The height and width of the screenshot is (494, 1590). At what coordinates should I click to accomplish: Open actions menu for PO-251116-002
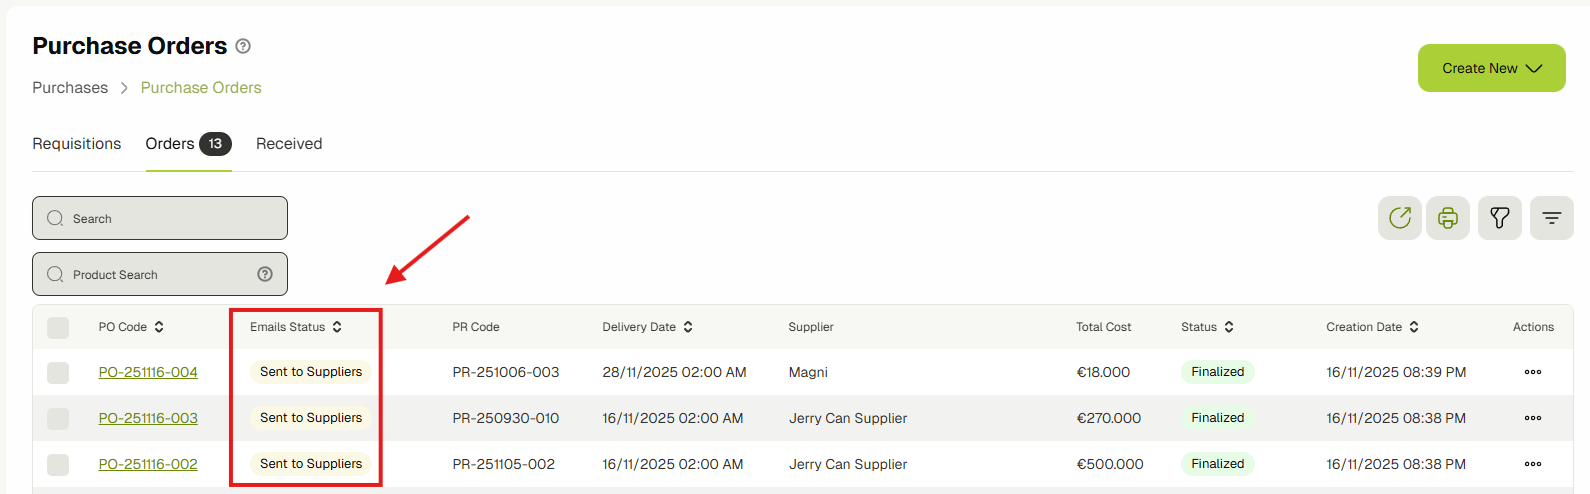click(1532, 464)
